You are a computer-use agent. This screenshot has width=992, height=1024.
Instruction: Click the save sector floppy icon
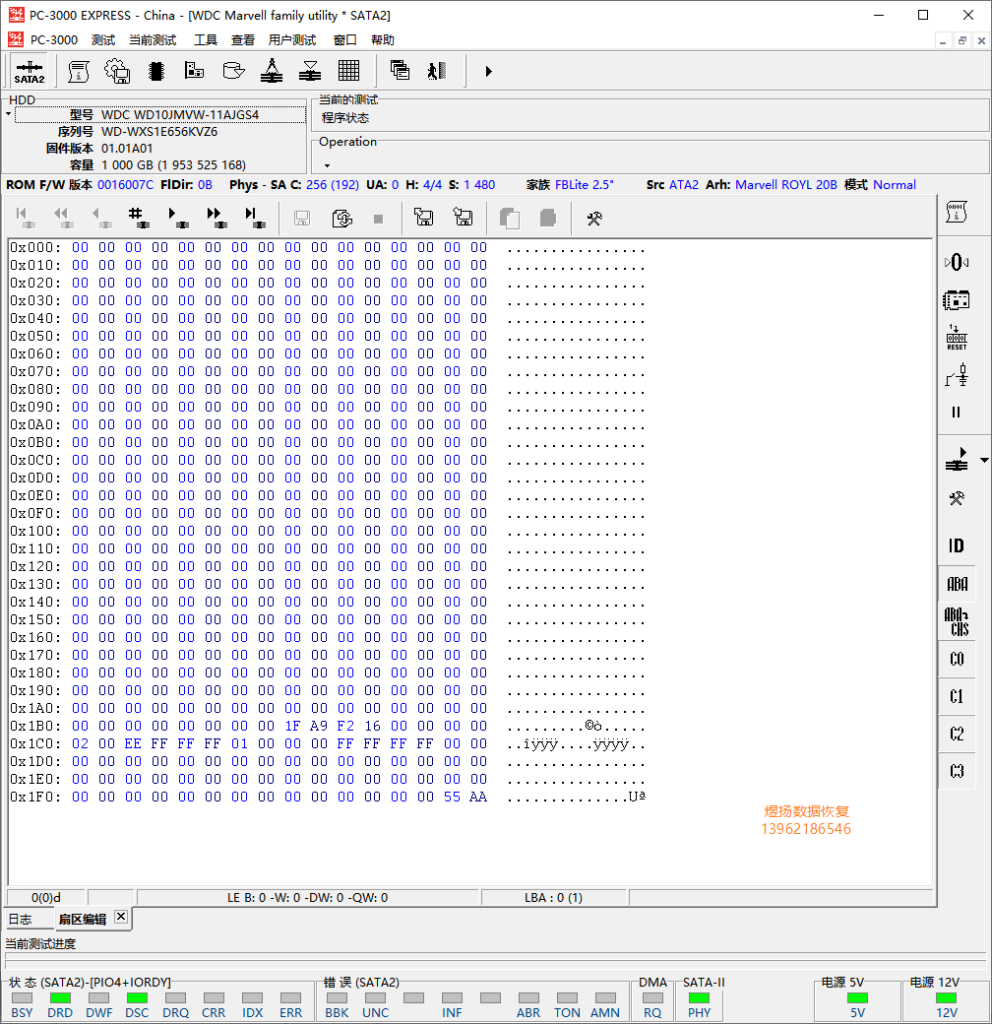coord(302,218)
